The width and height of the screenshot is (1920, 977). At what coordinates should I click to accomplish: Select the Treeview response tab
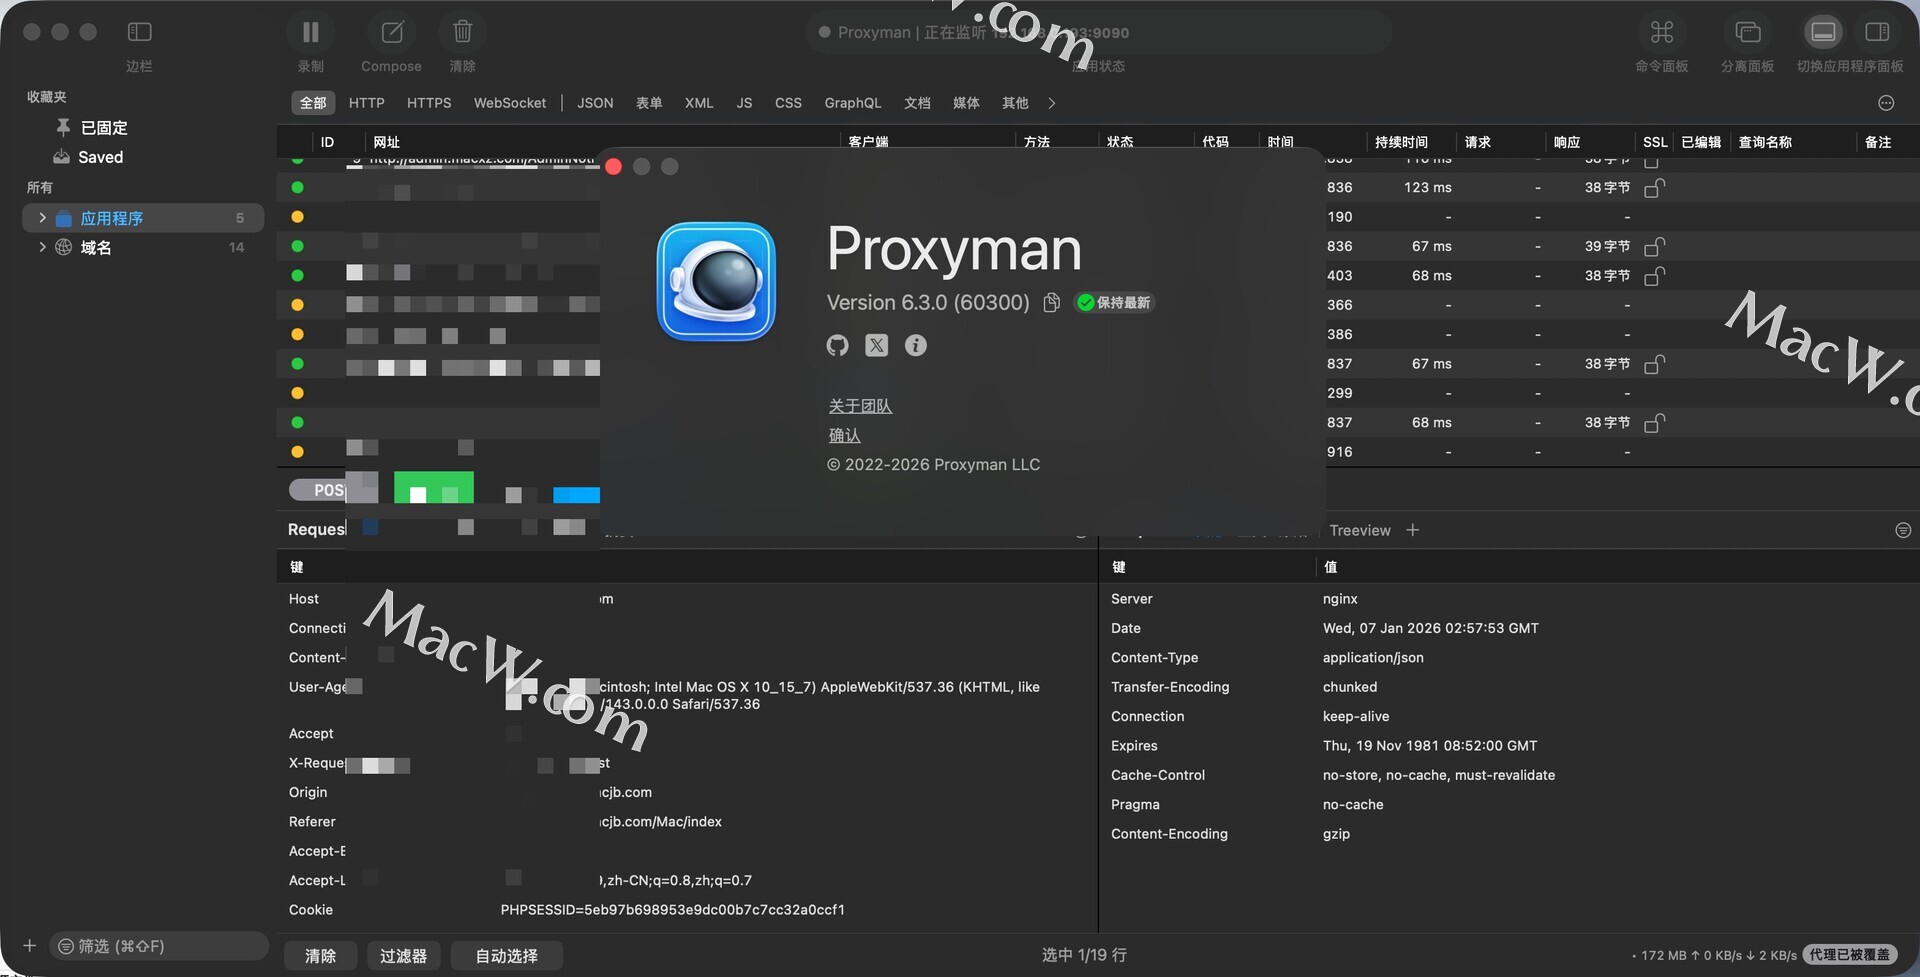[x=1359, y=531]
